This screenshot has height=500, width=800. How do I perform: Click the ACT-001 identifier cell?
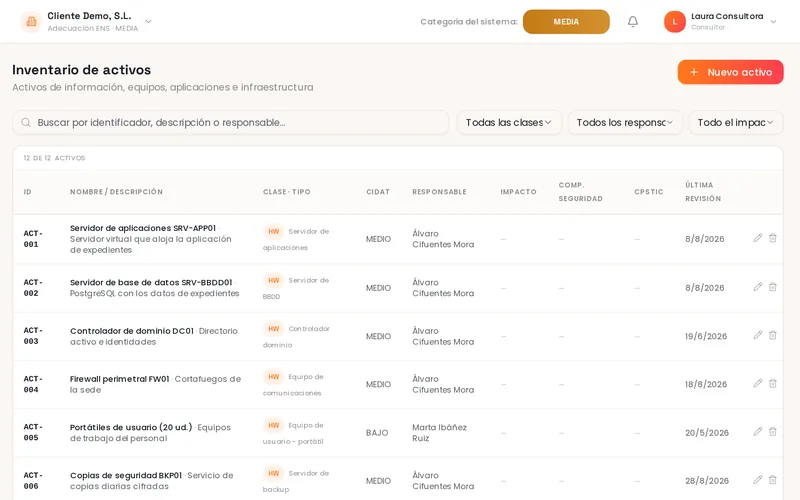[33, 239]
